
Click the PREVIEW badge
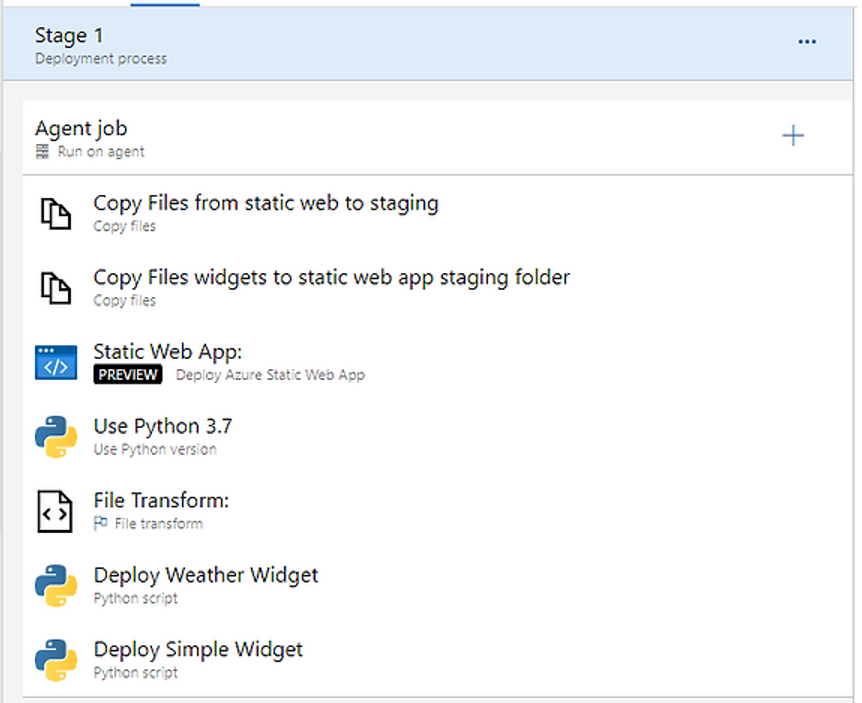[128, 374]
